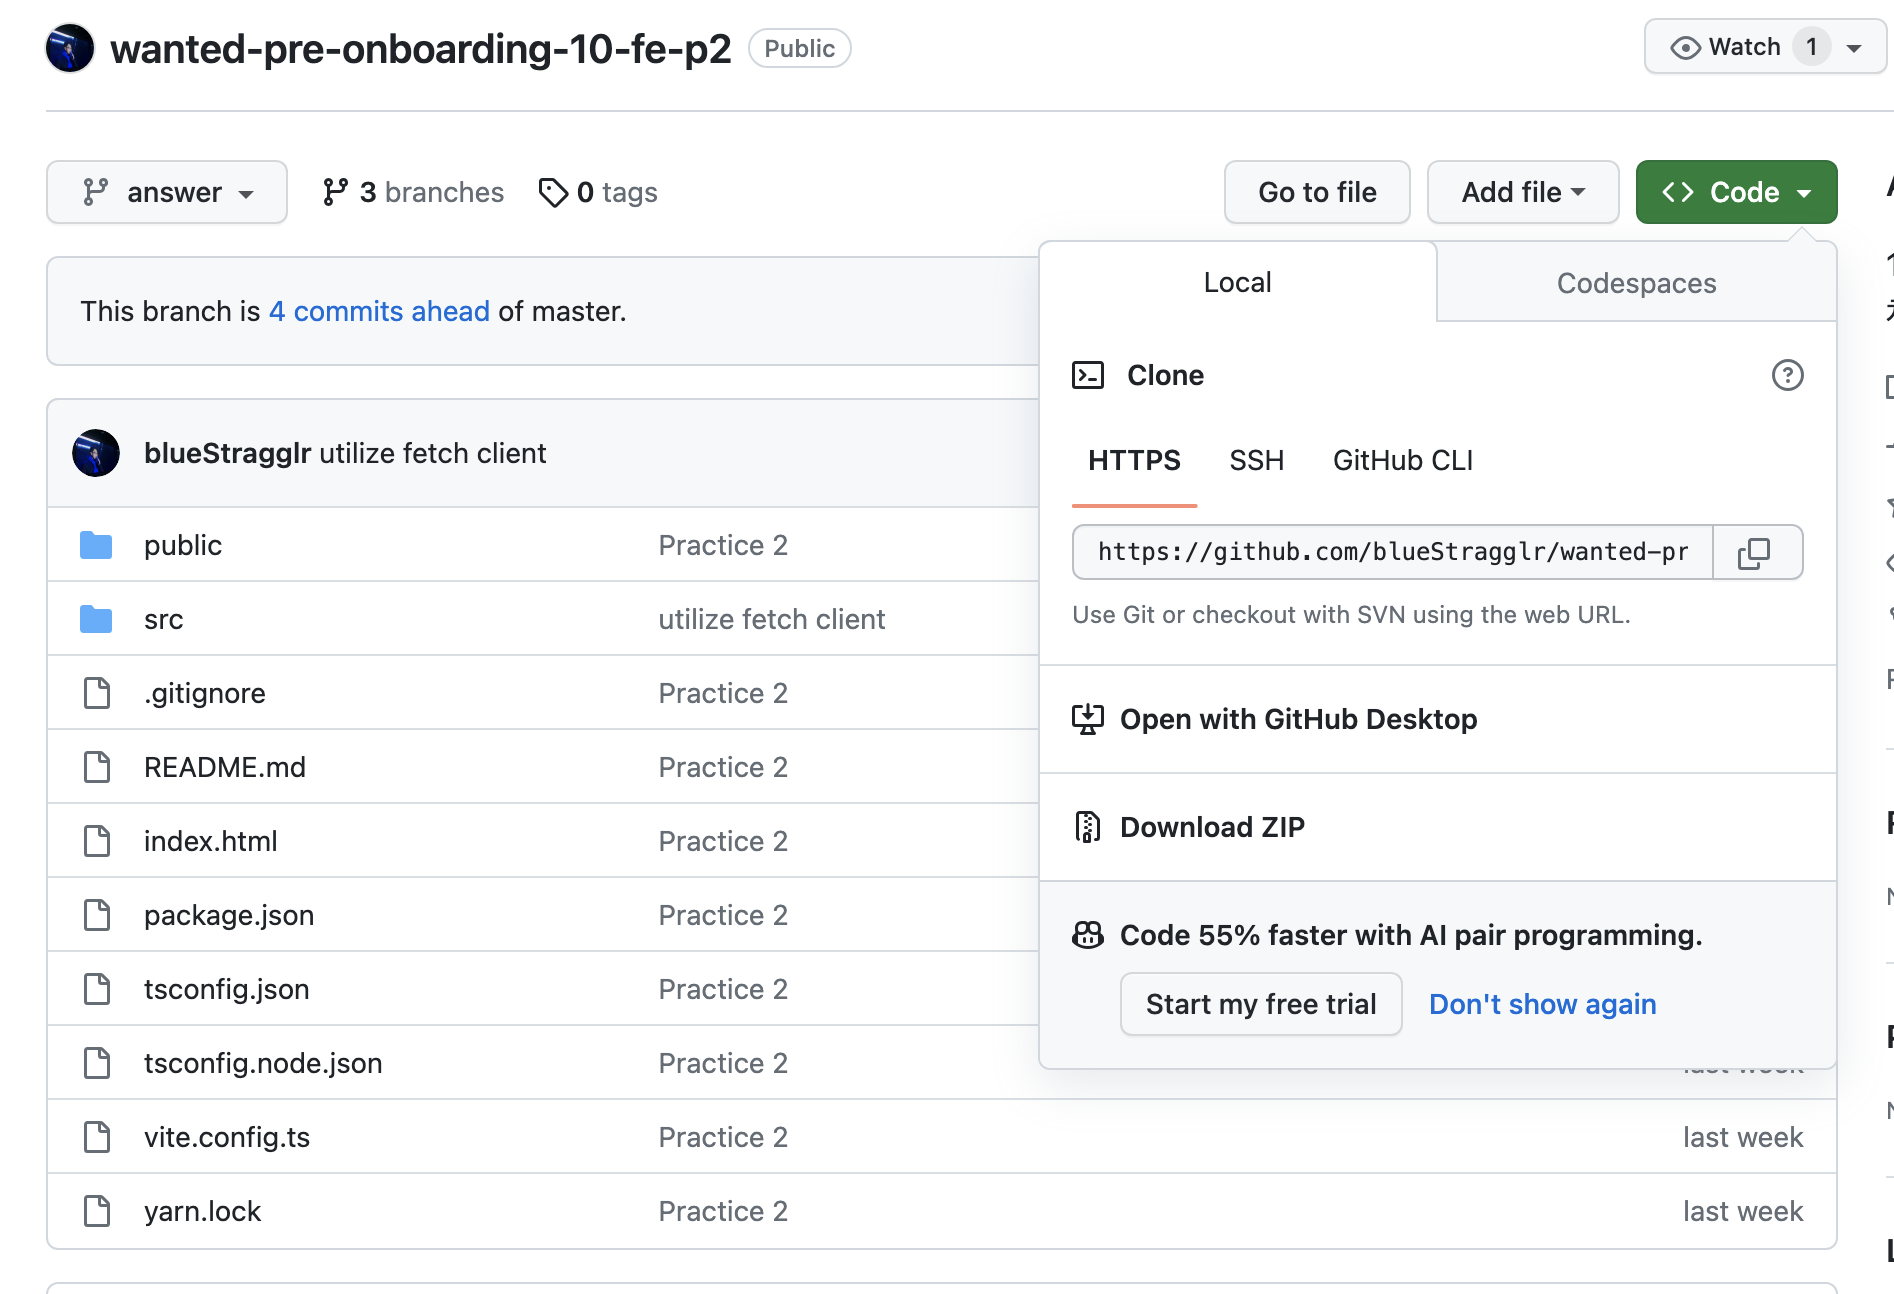Click the repository owner avatar by the title
1894x1294 pixels.
(70, 48)
